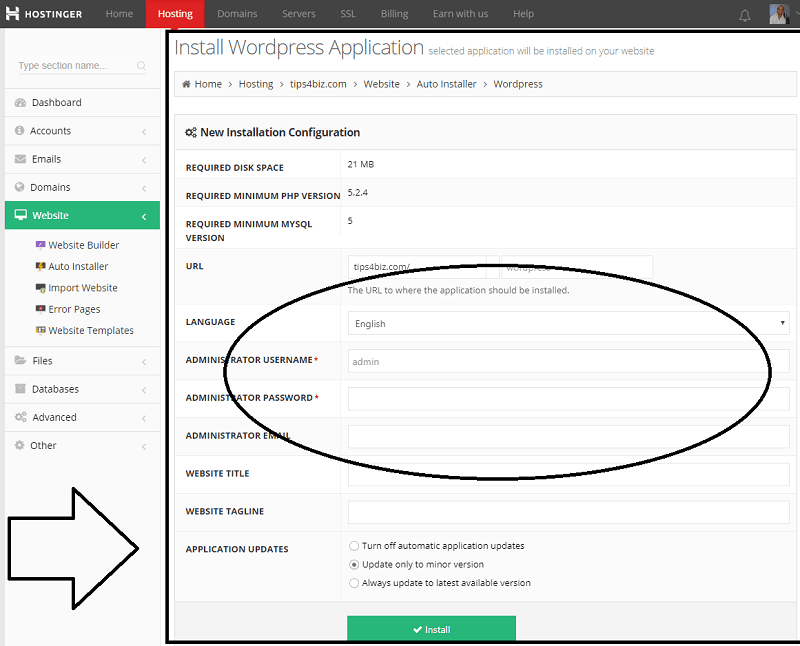
Task: Click the search magnifier icon in sidebar
Action: click(x=141, y=66)
